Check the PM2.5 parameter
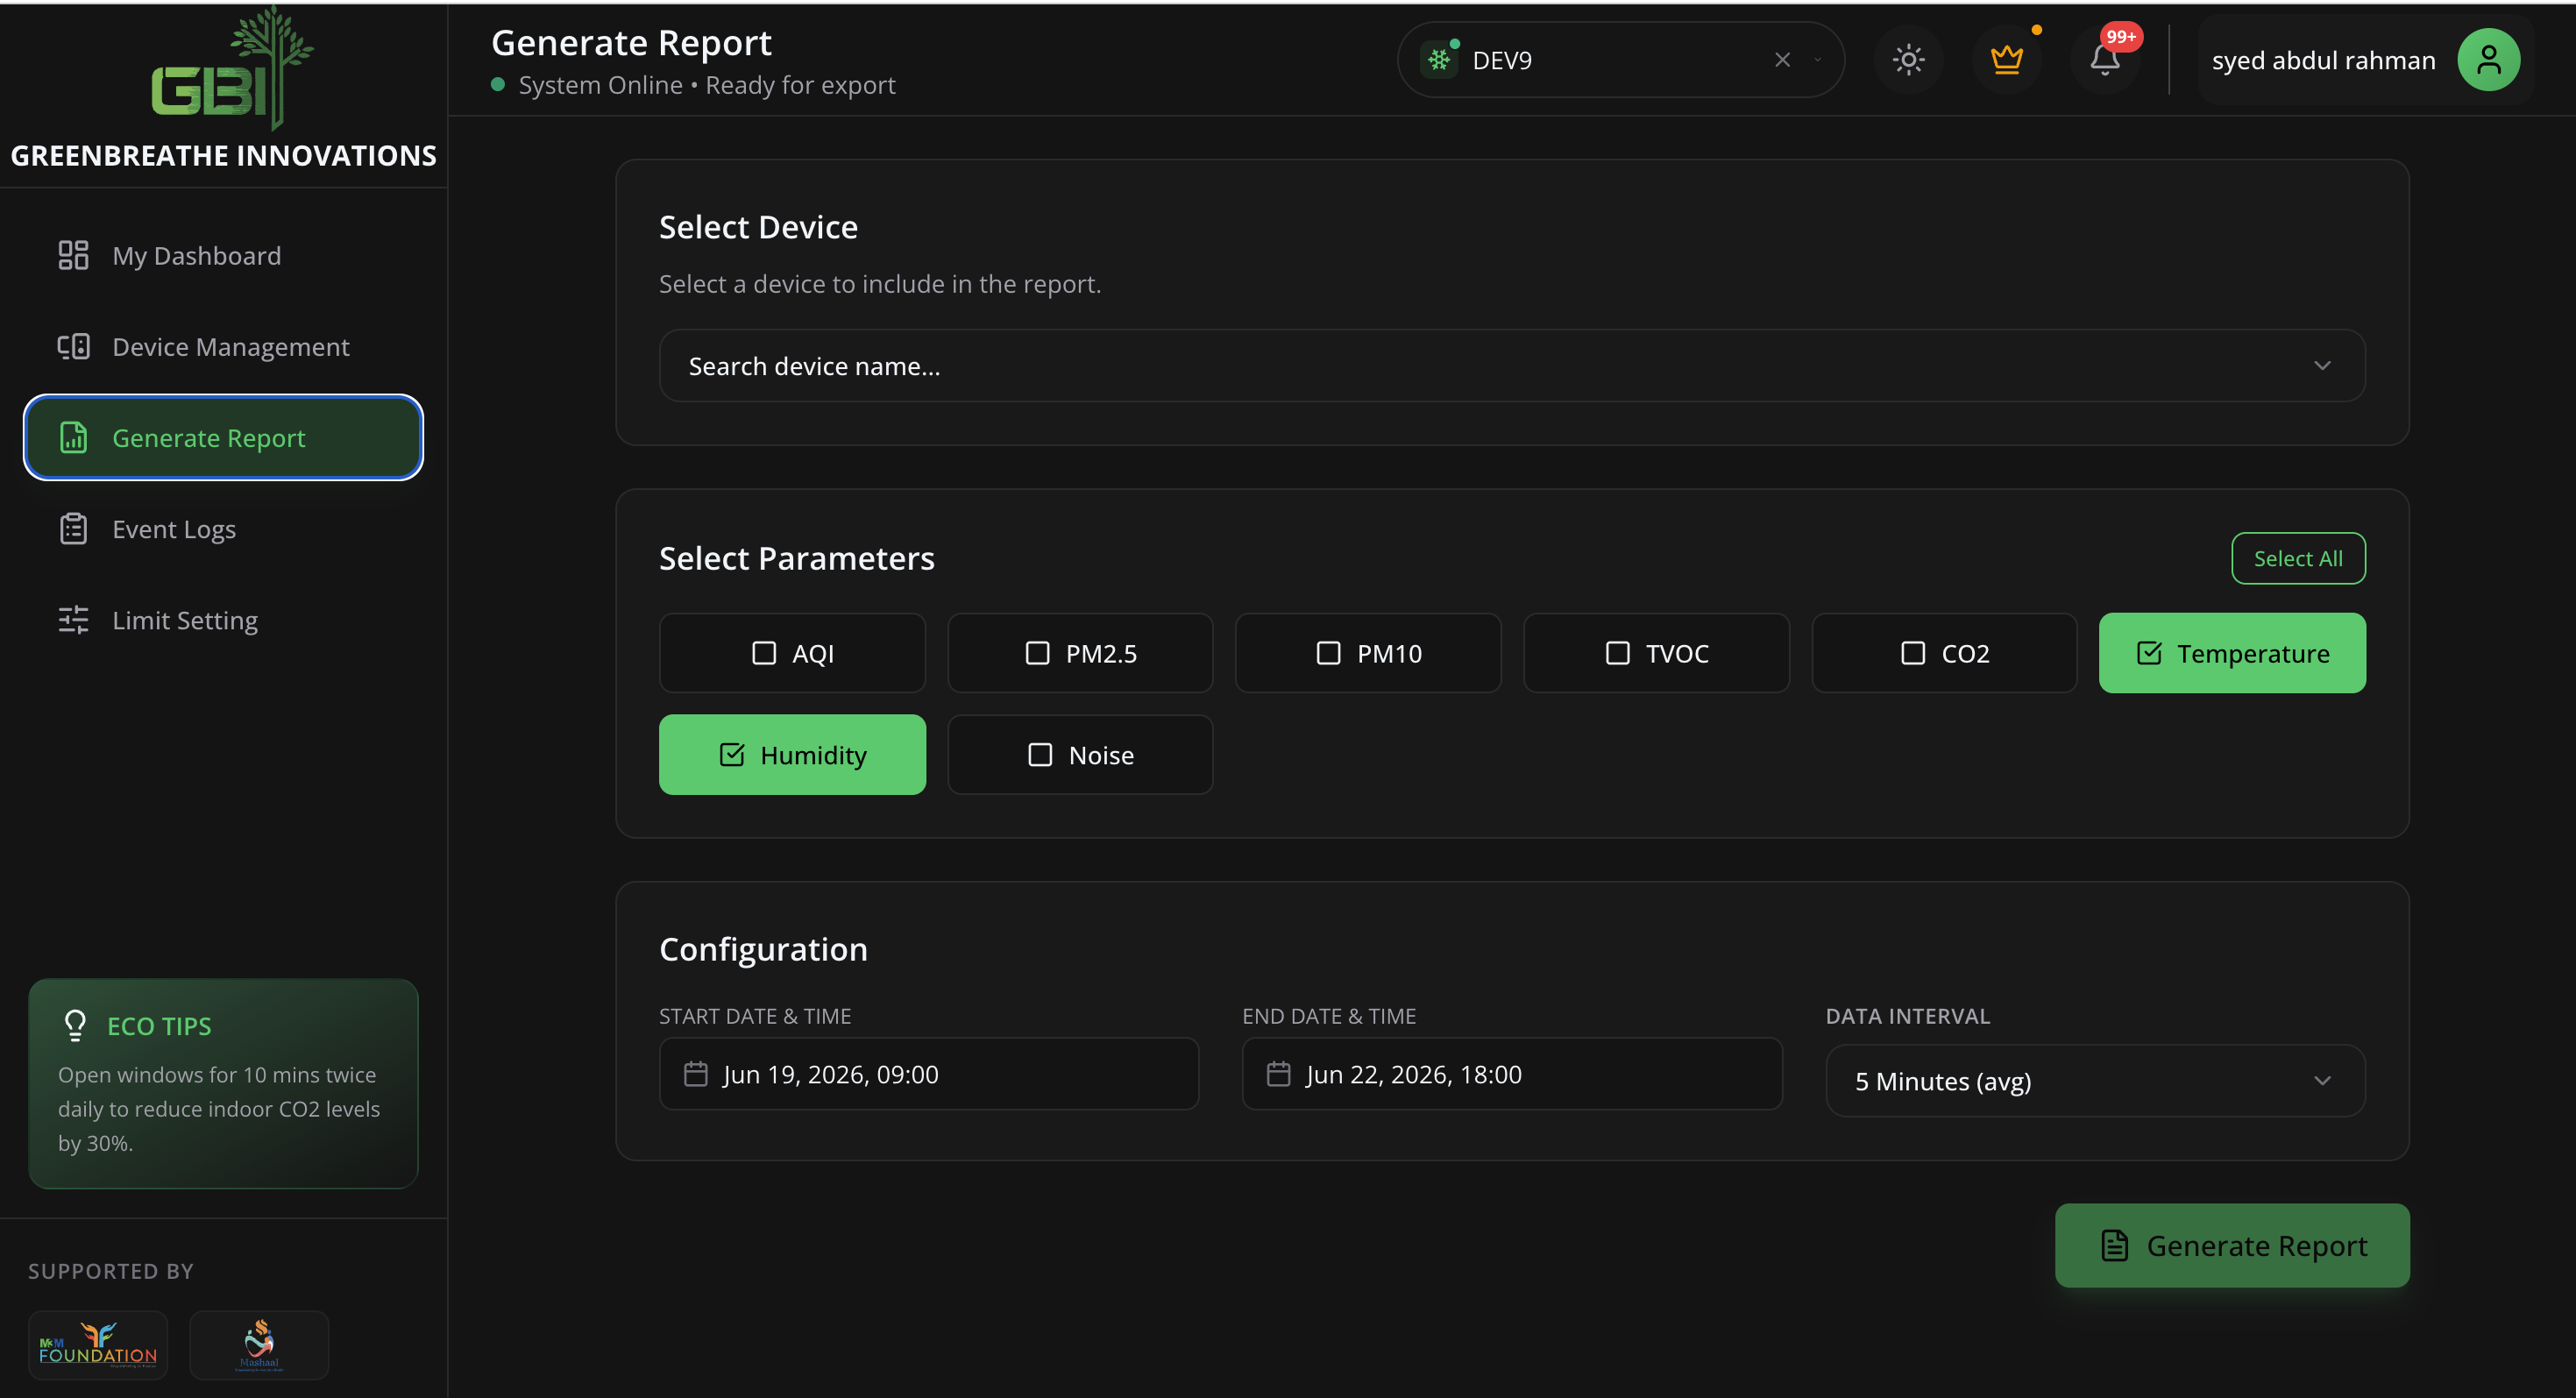The height and width of the screenshot is (1398, 2576). [1080, 653]
